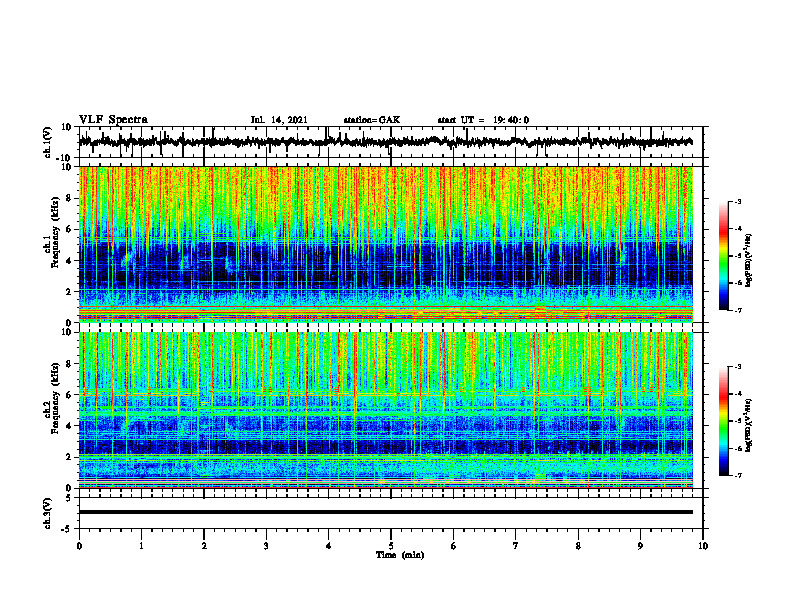This screenshot has height=612, width=792.
Task: Click the "station=GAK" header label
Action: click(372, 120)
